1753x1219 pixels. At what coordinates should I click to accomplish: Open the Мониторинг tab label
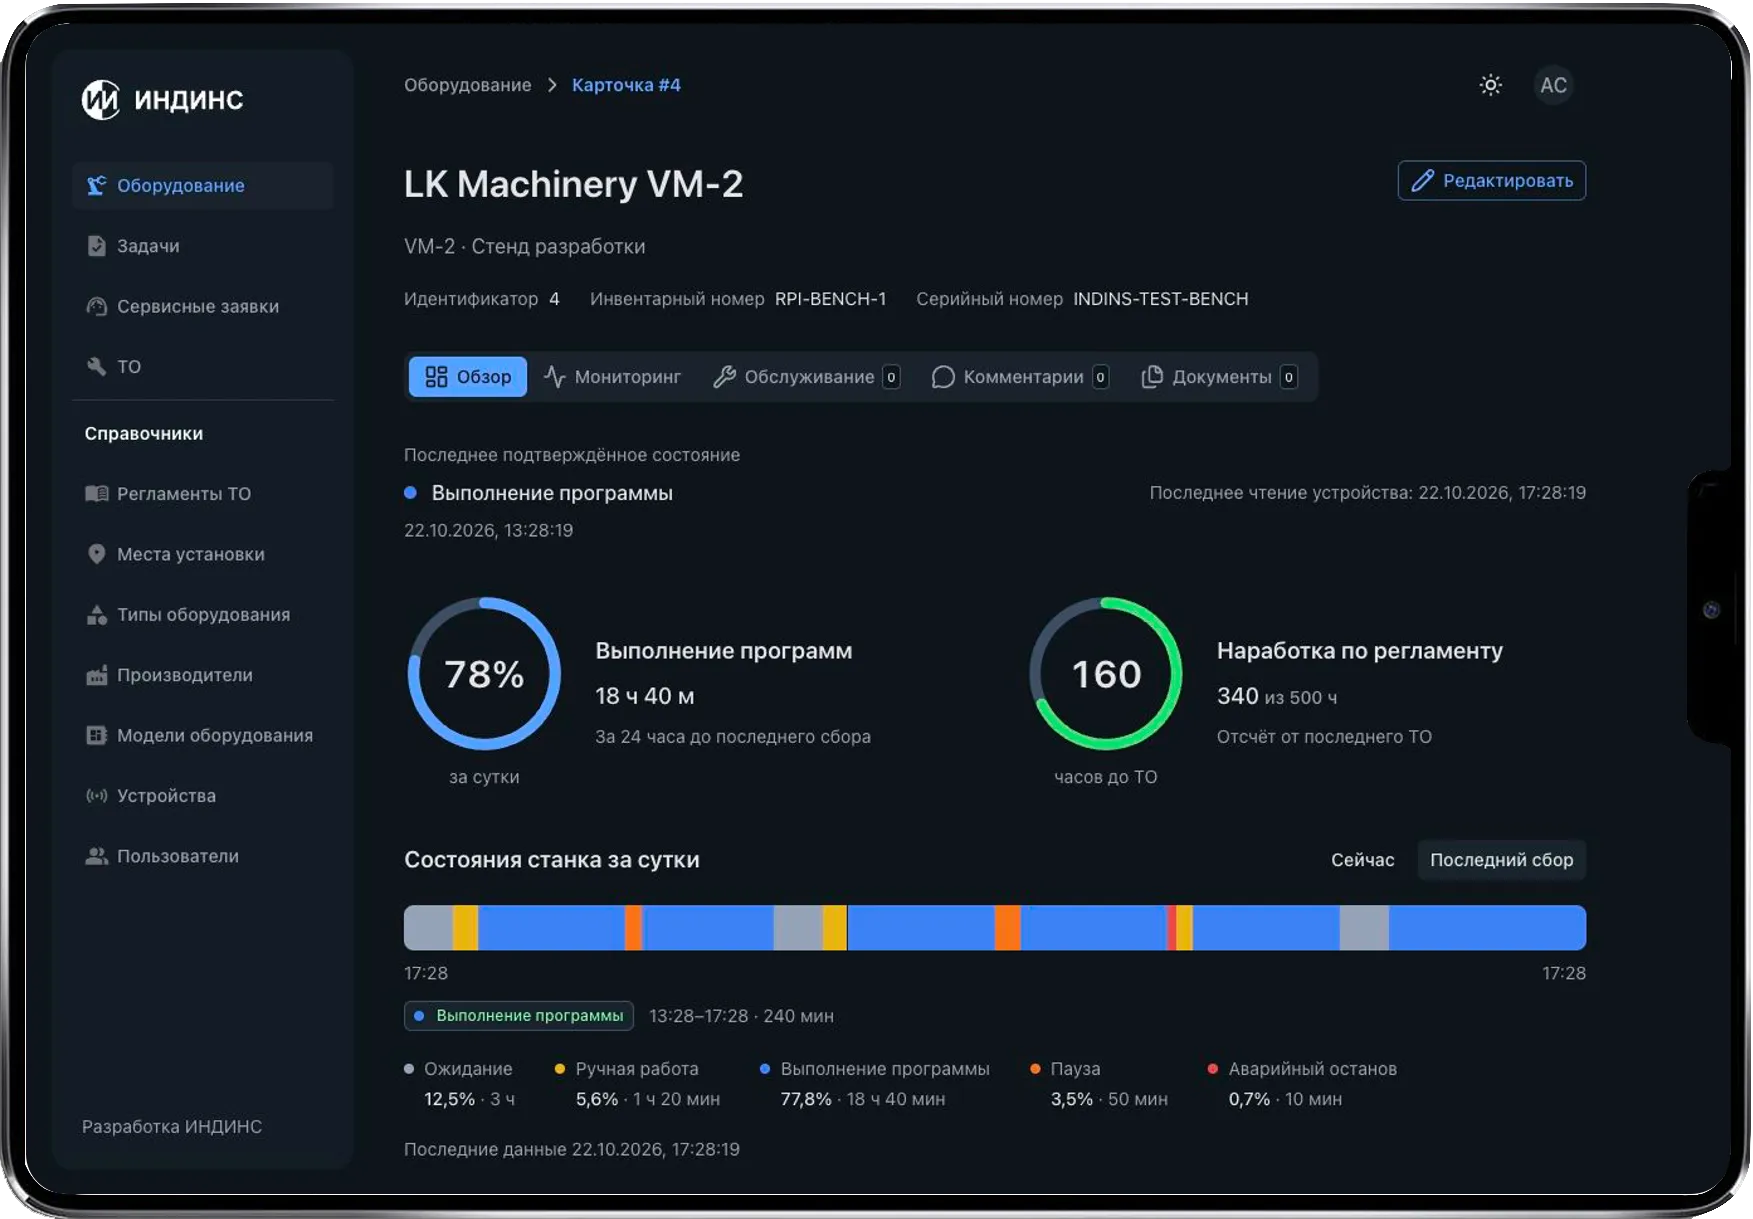point(628,377)
